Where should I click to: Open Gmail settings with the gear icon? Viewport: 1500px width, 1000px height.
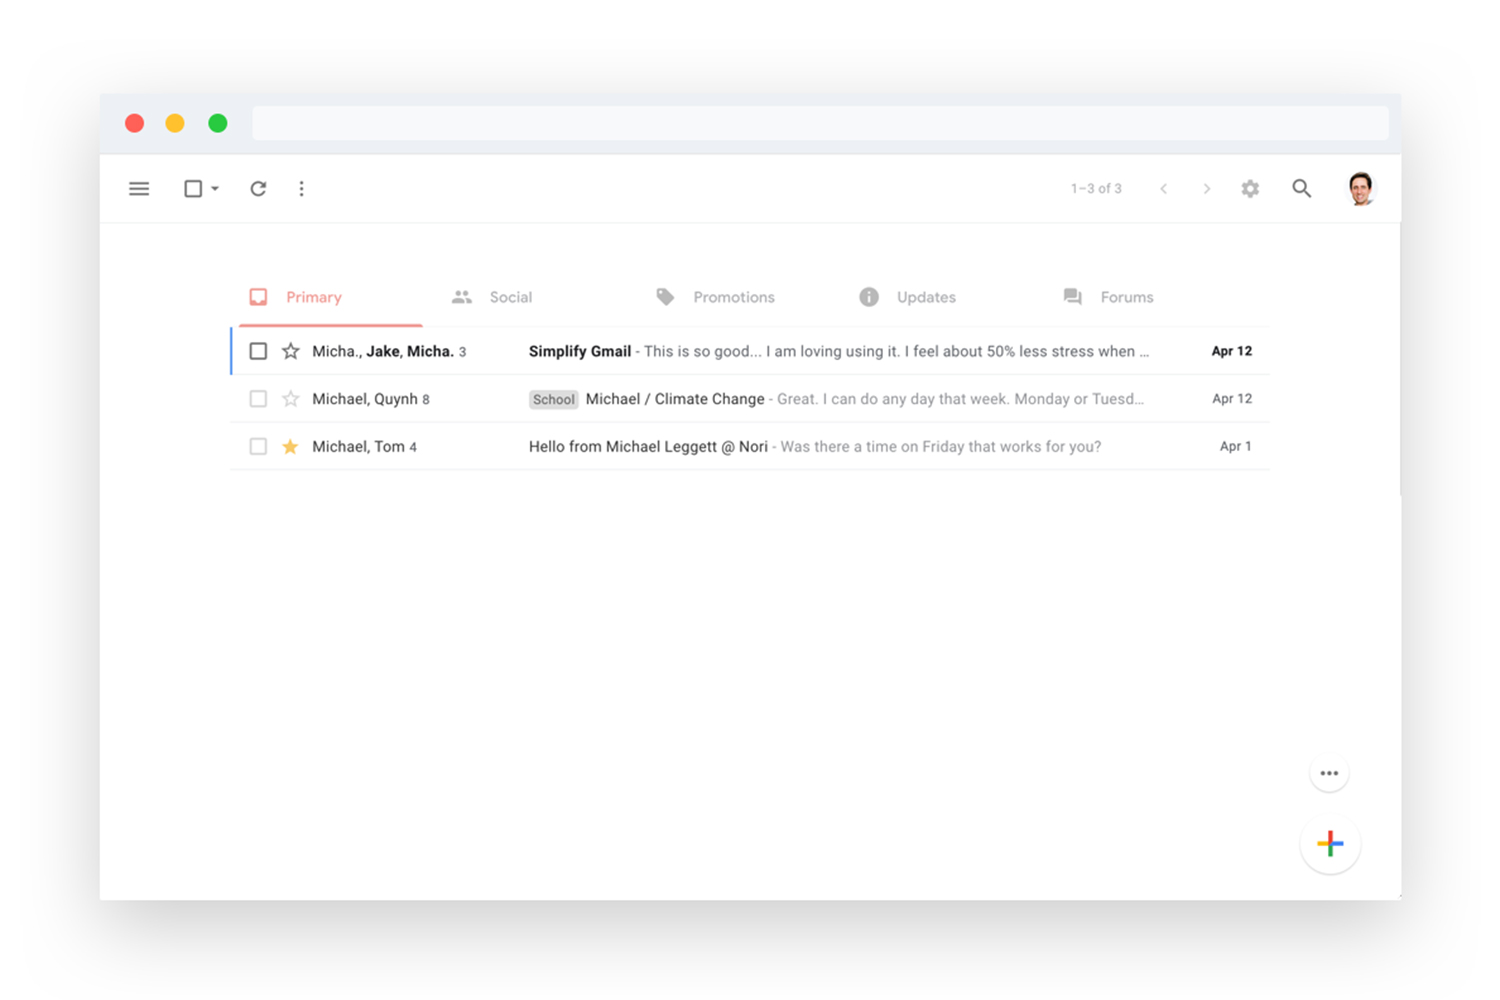click(1250, 188)
